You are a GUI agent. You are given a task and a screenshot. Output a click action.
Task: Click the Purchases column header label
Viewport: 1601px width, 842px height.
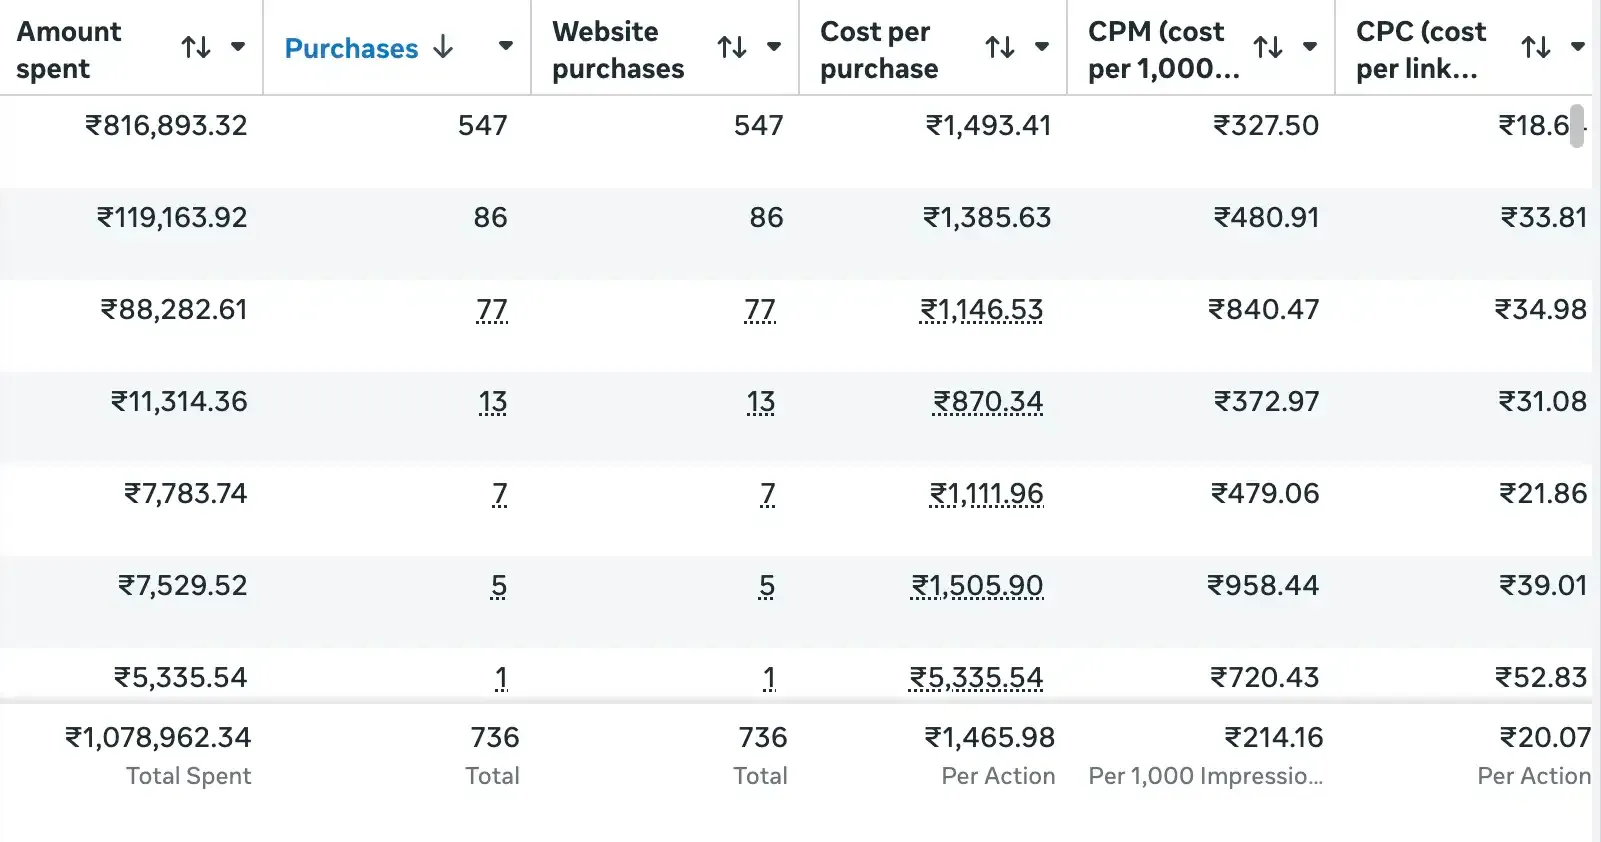pos(351,48)
